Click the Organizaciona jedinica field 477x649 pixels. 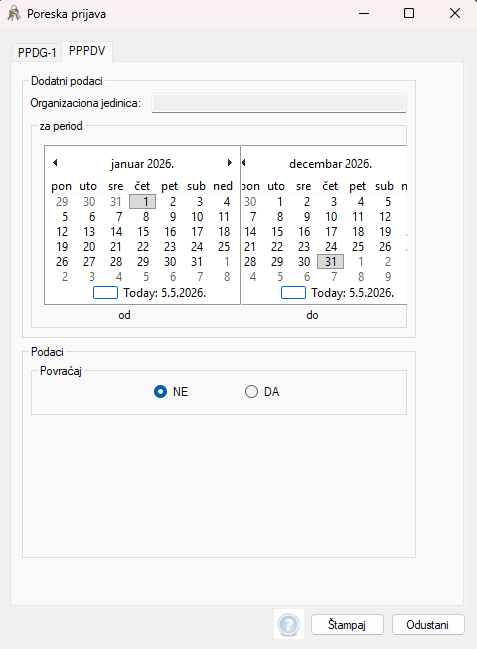[279, 103]
